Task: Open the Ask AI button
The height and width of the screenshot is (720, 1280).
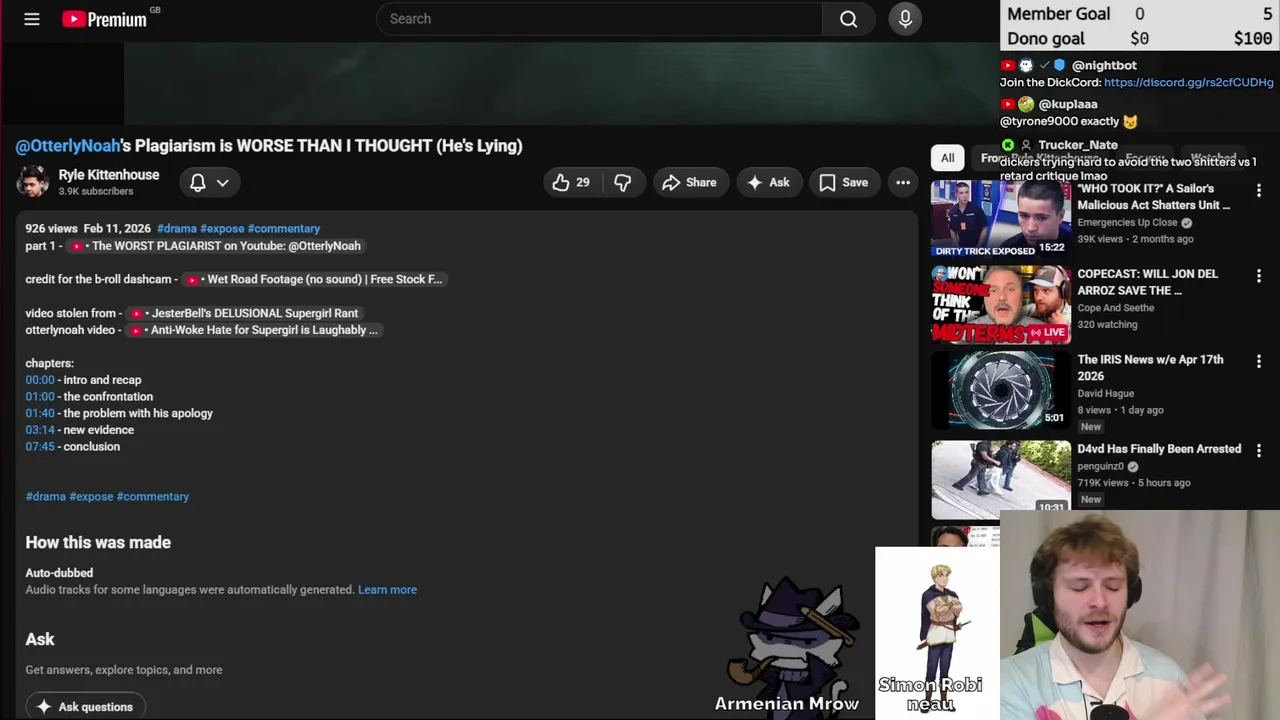Action: click(x=768, y=182)
